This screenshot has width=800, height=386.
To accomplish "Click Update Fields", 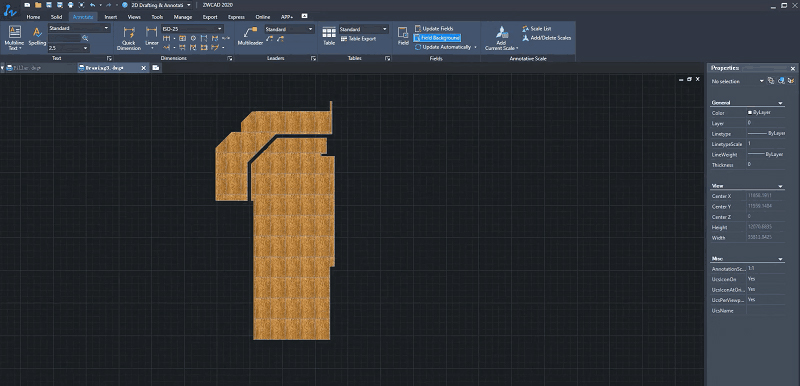I will coord(434,29).
